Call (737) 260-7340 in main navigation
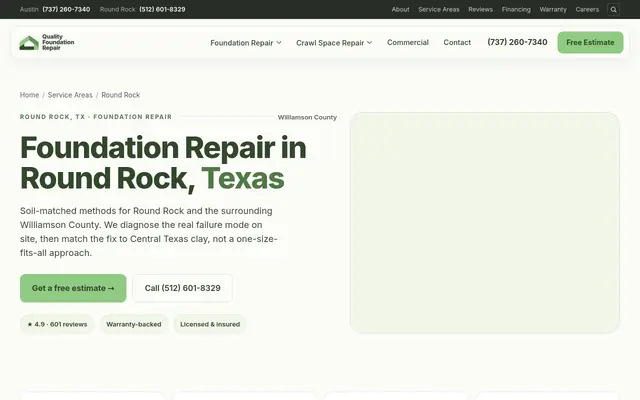Image resolution: width=640 pixels, height=400 pixels. (517, 42)
